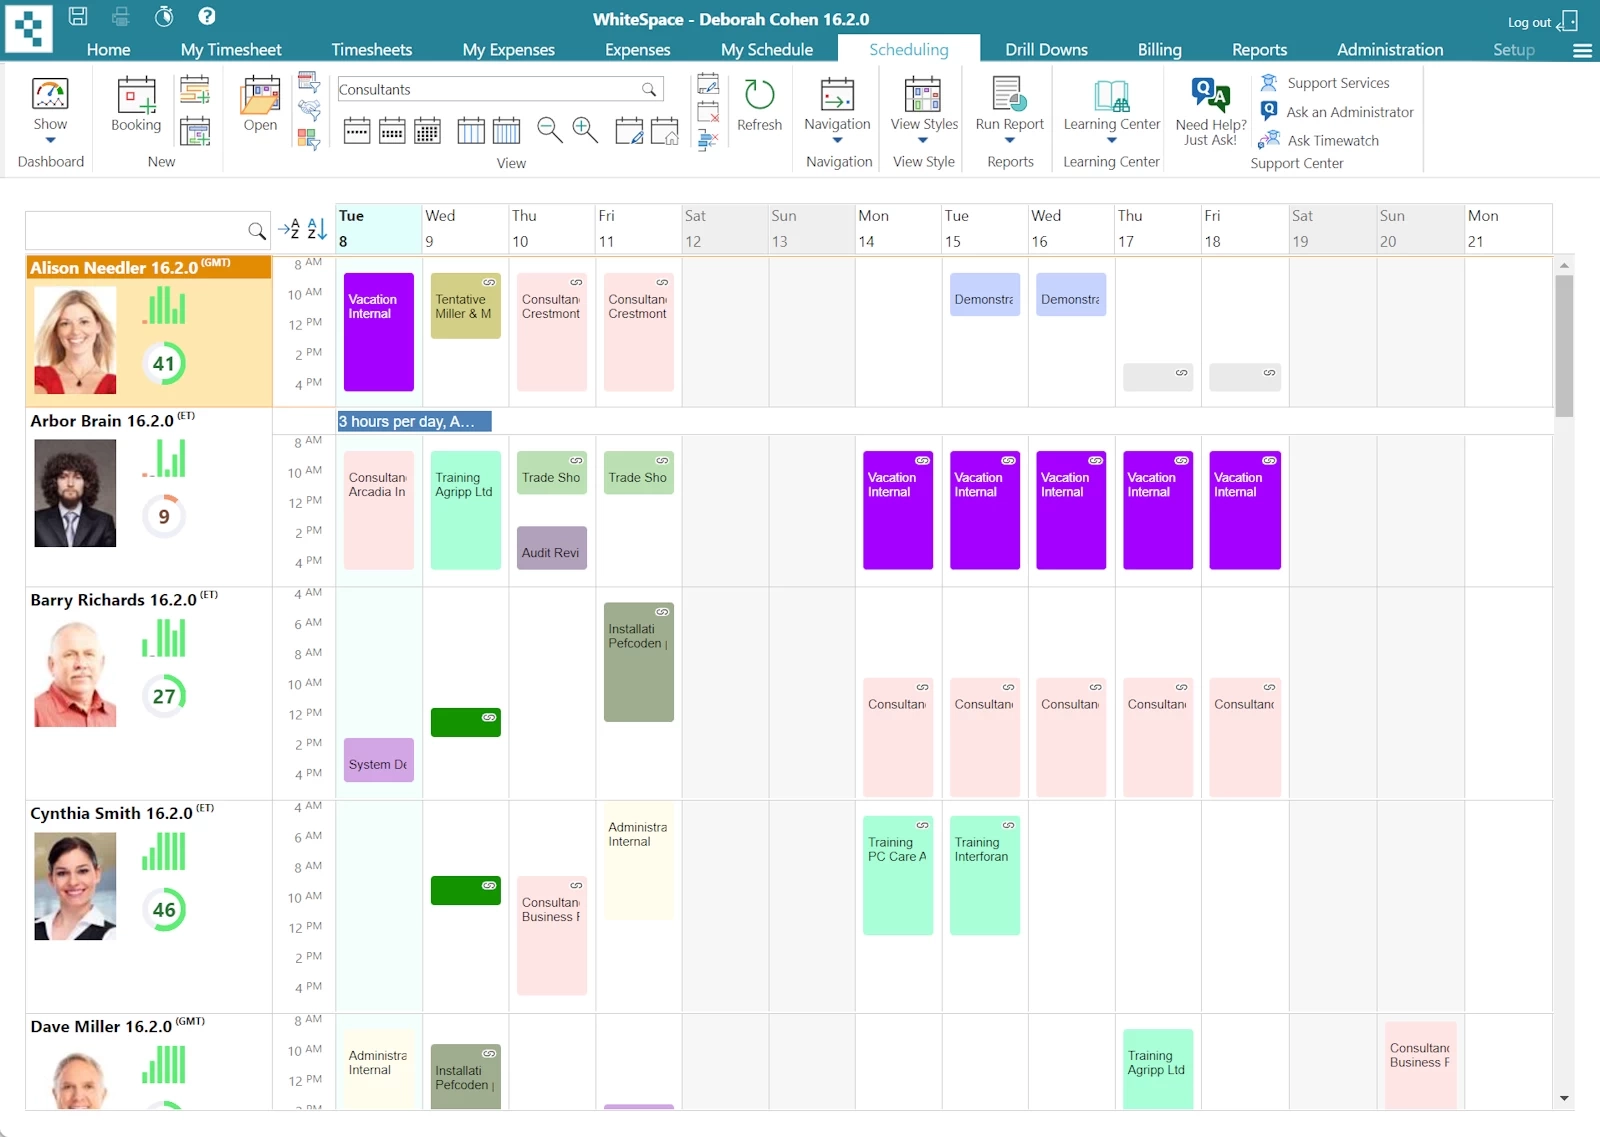Click the colored squares filter icon
Image resolution: width=1600 pixels, height=1137 pixels.
click(x=309, y=139)
